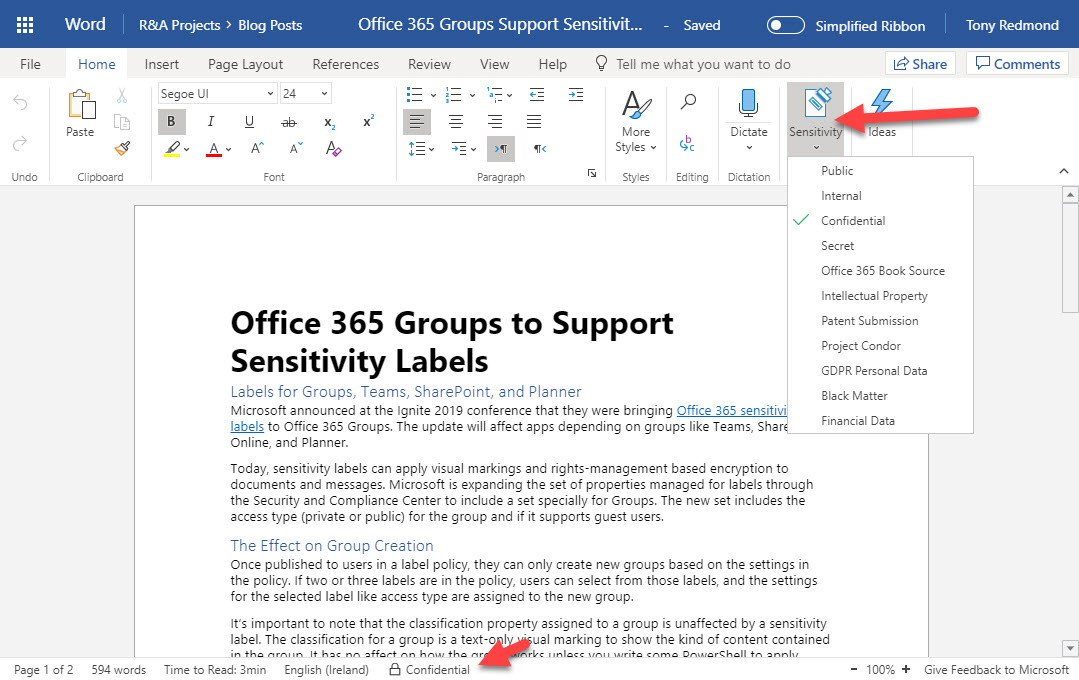
Task: Open the Paragraph dialog launcher
Action: coord(592,173)
